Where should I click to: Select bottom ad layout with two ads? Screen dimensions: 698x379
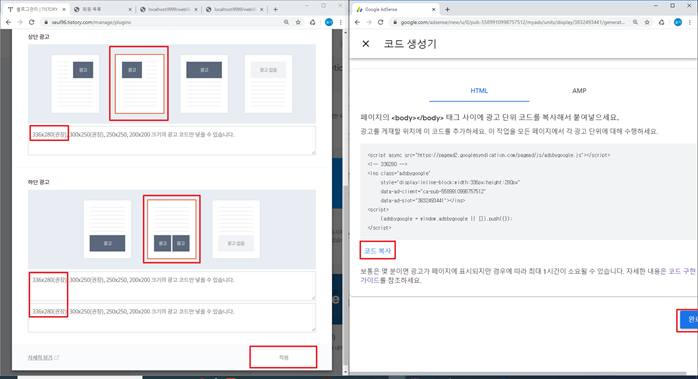tap(171, 229)
